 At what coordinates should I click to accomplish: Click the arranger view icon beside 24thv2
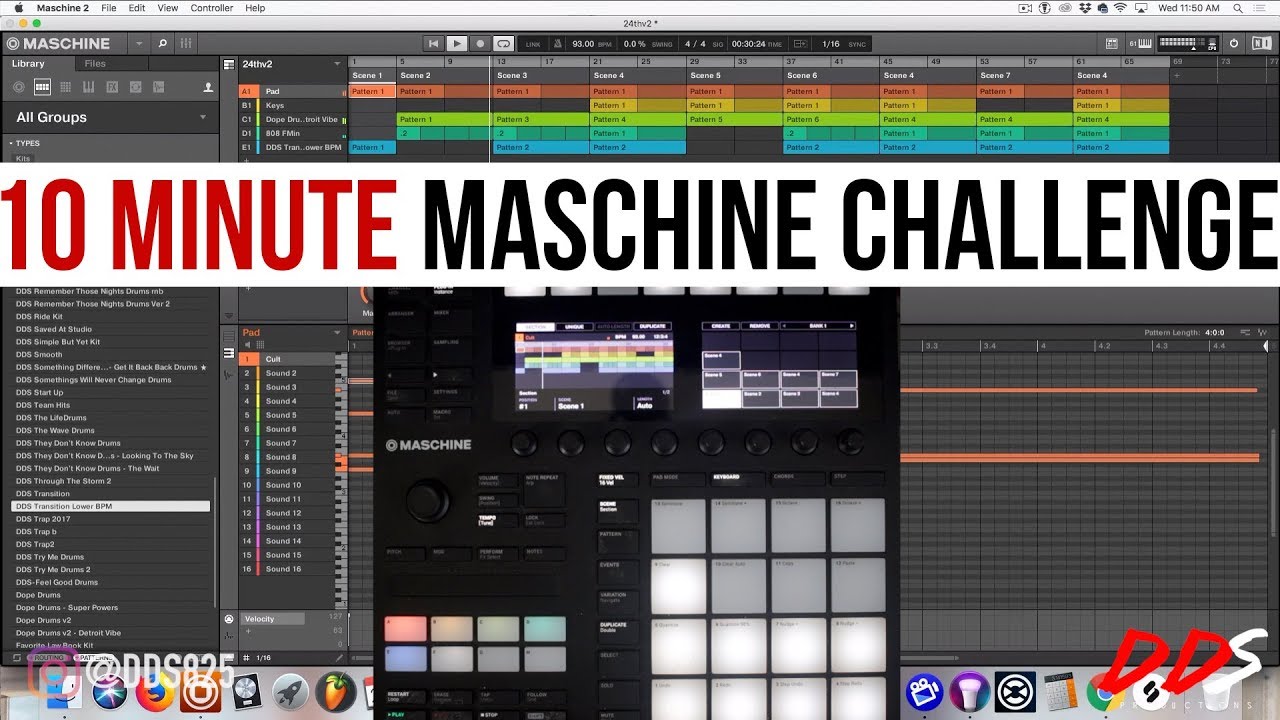pyautogui.click(x=229, y=63)
